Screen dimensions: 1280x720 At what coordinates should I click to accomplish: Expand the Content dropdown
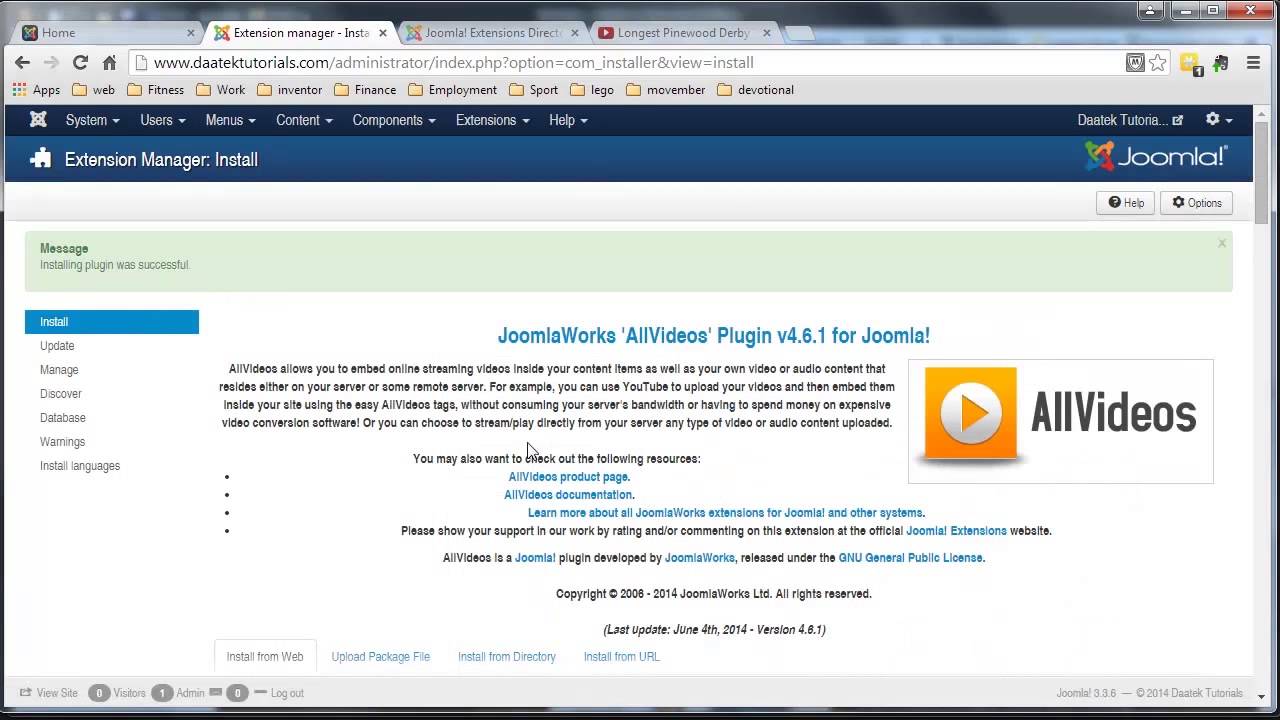304,120
